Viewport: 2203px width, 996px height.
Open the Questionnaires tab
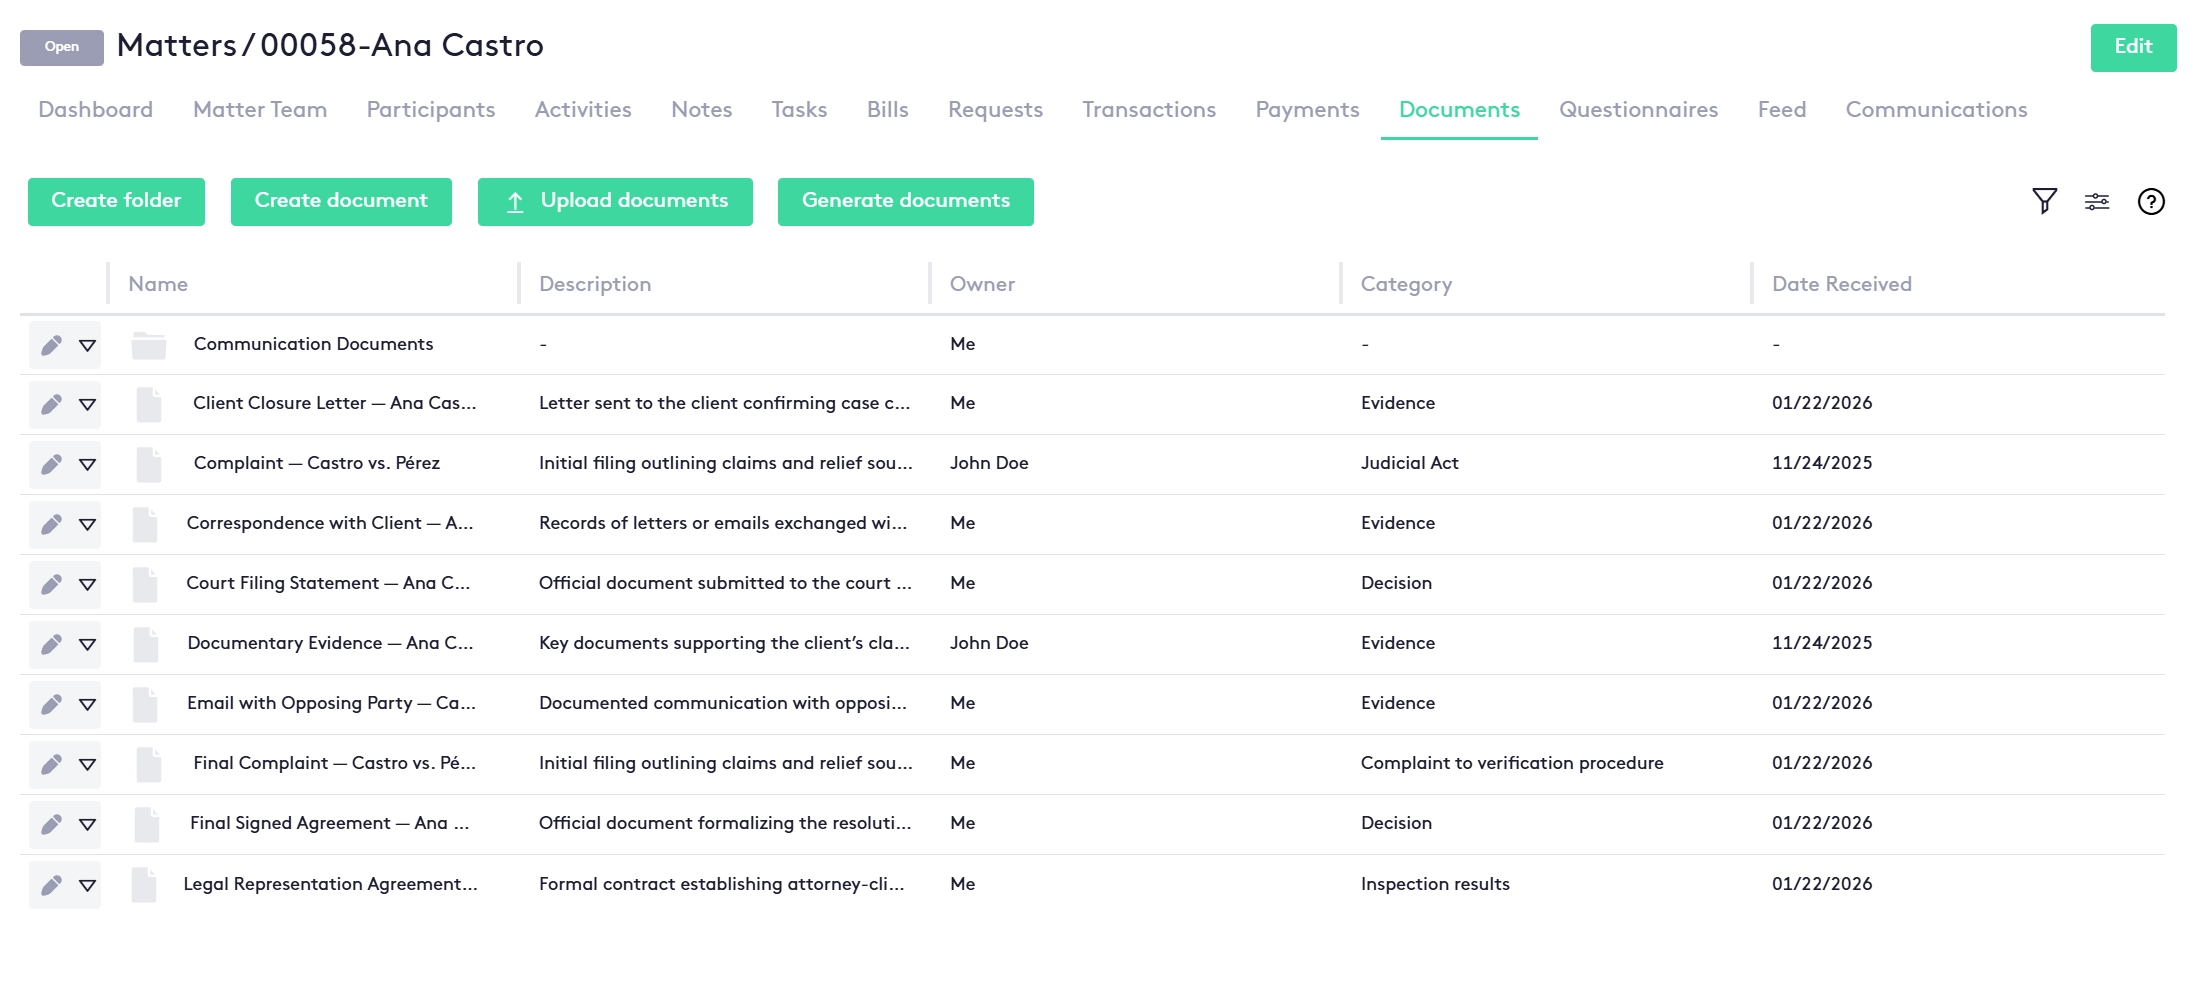pos(1638,110)
